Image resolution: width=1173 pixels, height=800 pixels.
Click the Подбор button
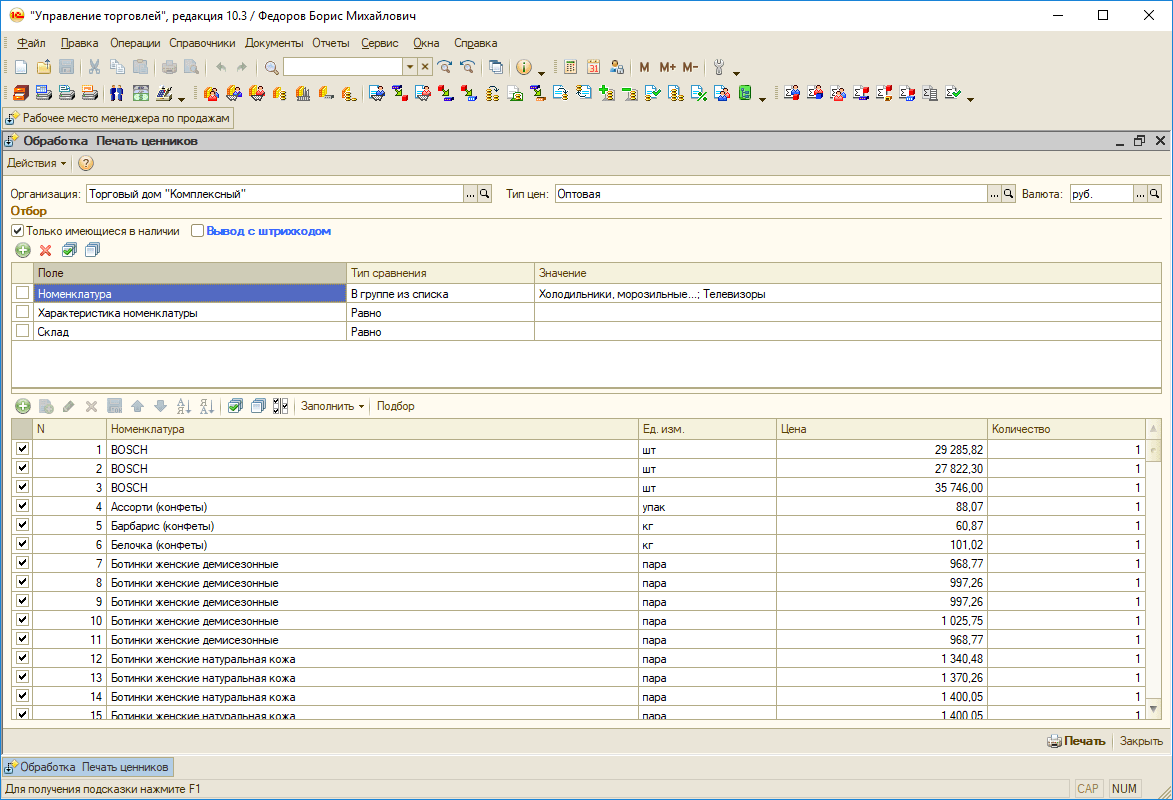click(x=395, y=406)
